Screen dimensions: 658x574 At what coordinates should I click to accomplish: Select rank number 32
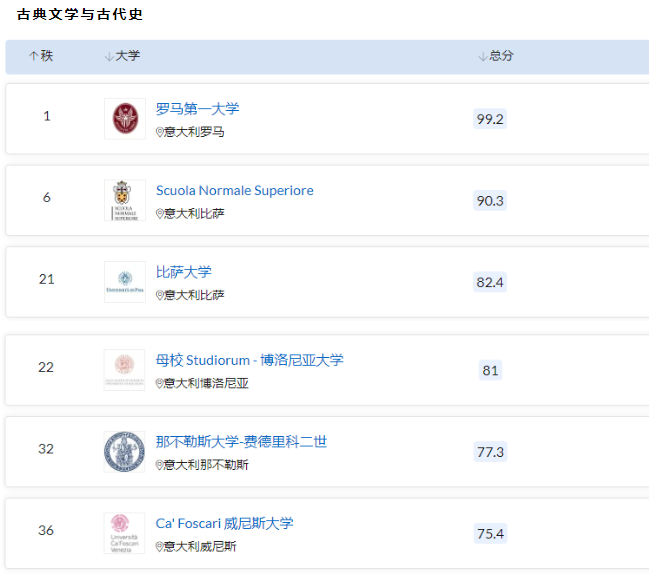[46, 449]
